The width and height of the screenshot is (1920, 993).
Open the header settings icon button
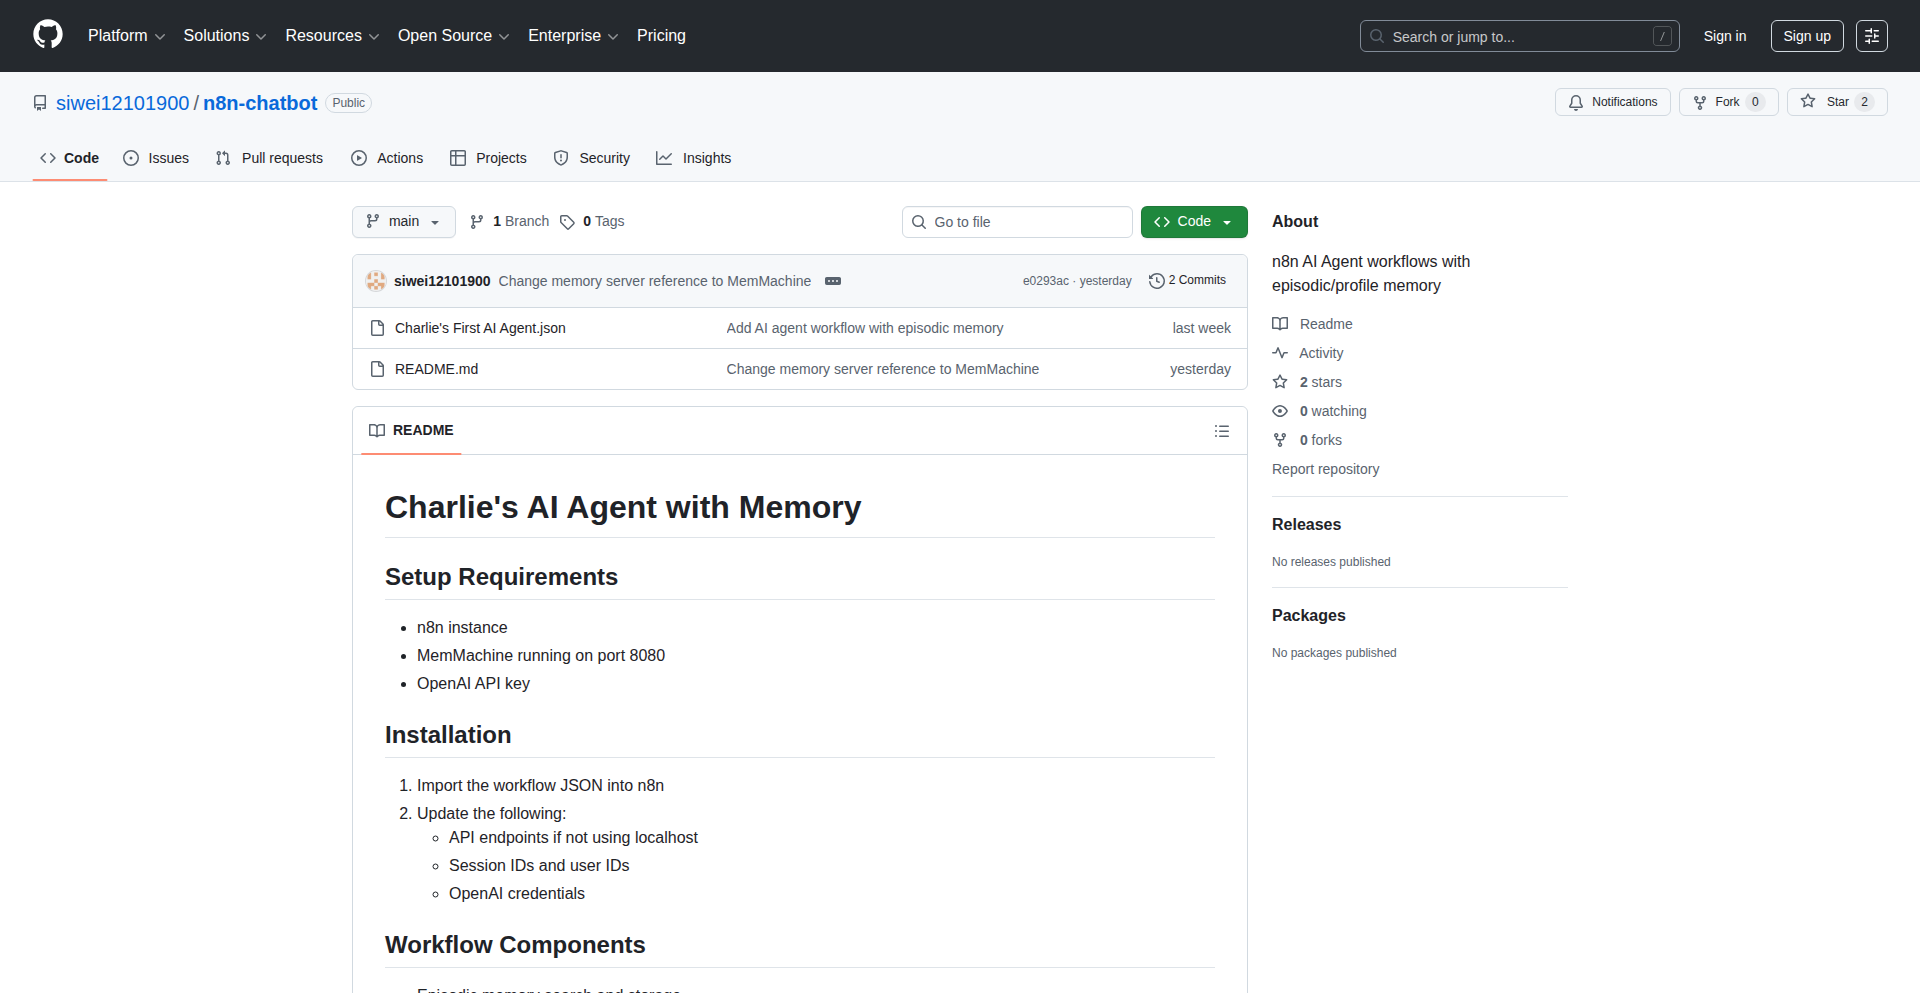(1871, 36)
